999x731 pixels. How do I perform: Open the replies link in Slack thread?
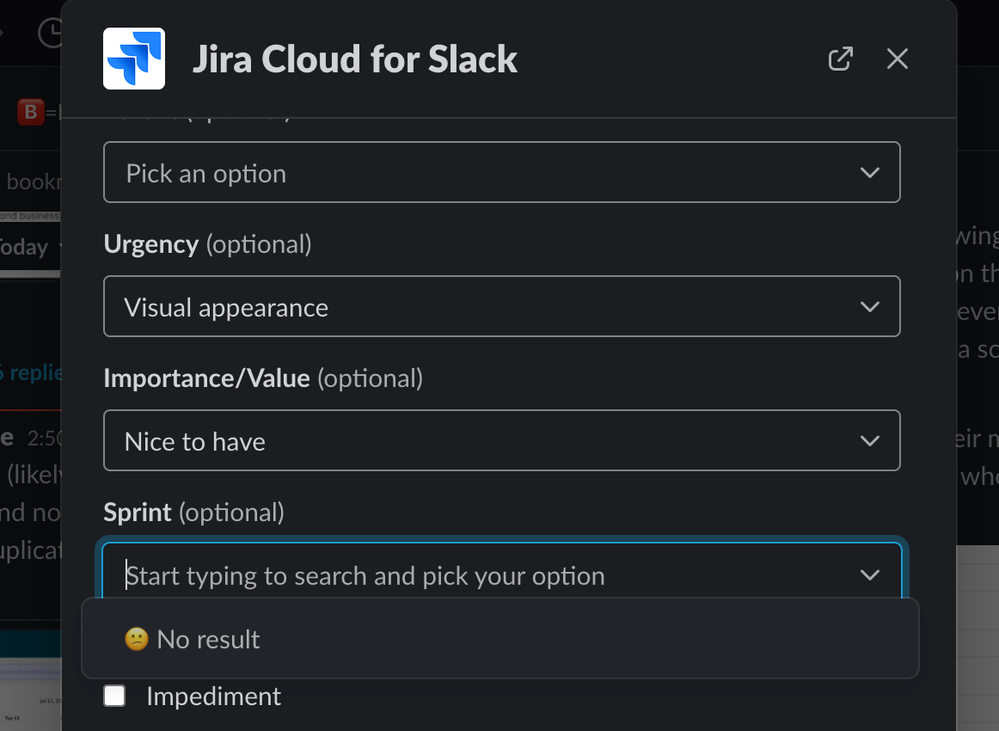pyautogui.click(x=31, y=372)
